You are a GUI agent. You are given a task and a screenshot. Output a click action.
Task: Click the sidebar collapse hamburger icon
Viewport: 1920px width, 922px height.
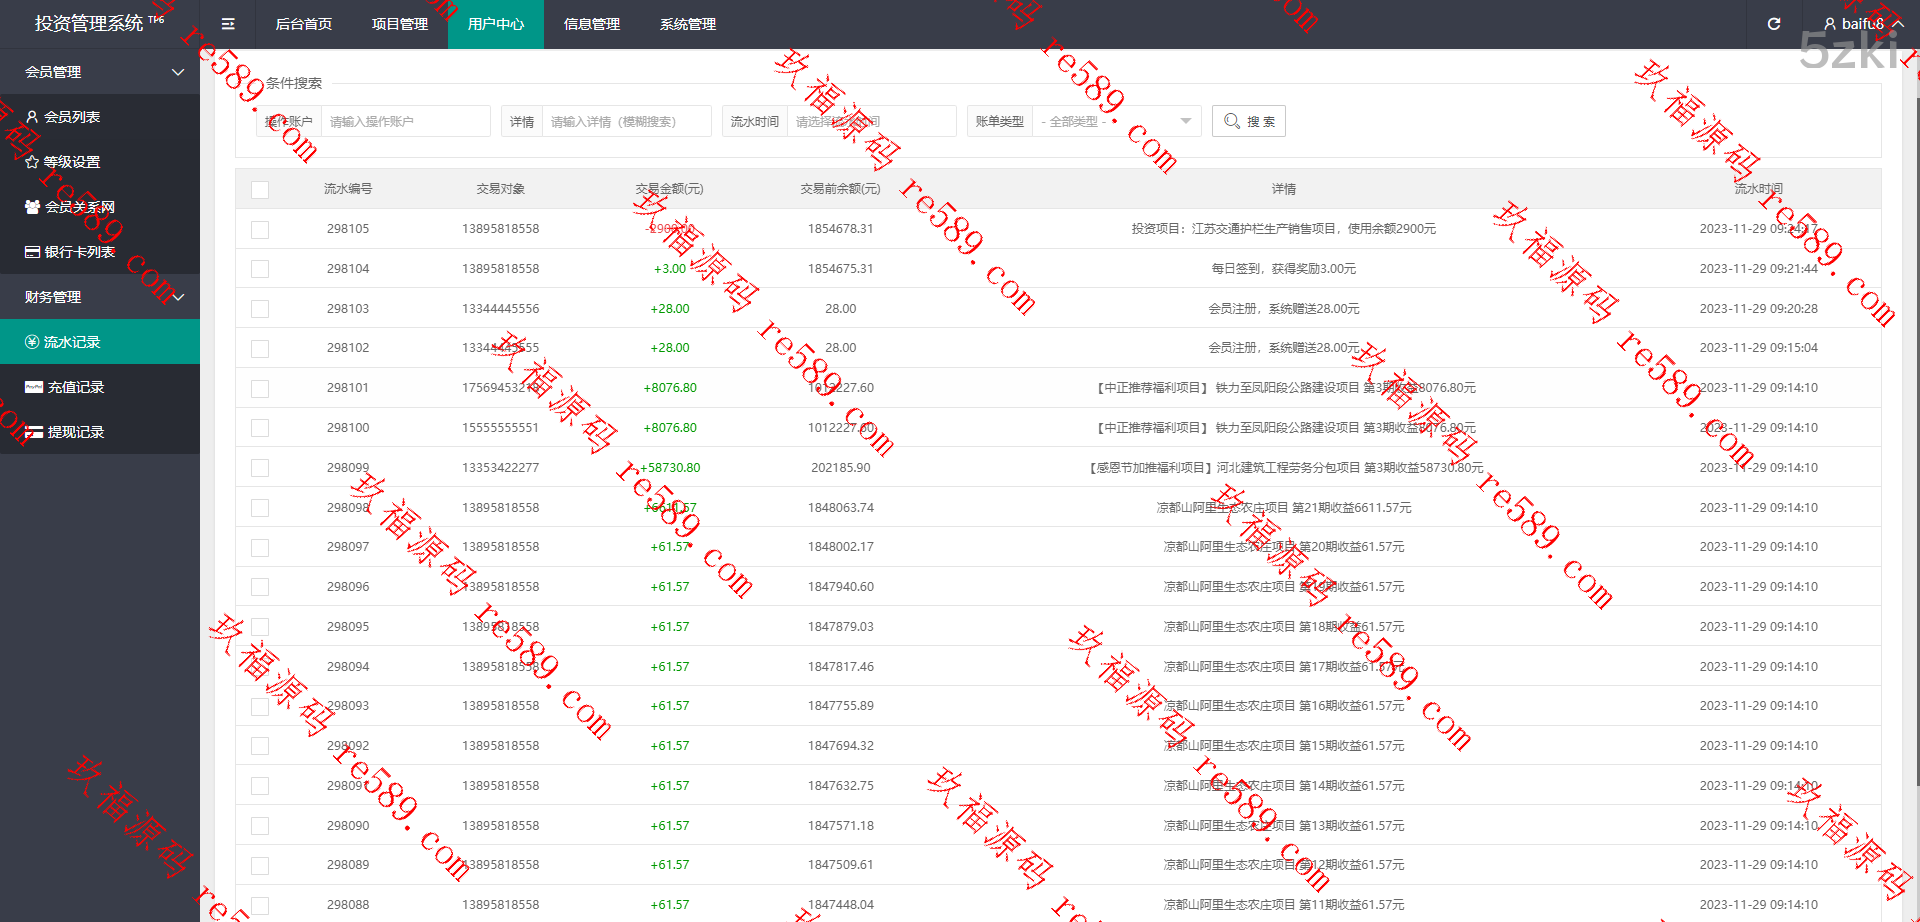point(228,24)
